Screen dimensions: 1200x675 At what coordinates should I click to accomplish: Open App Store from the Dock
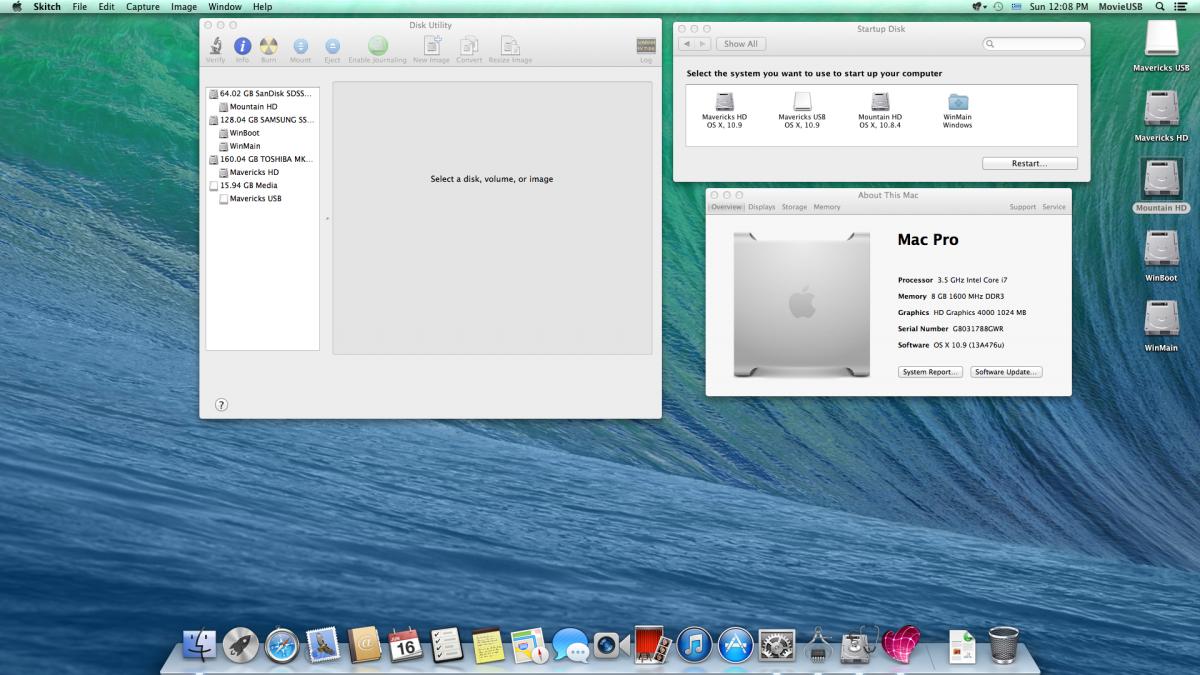(x=735, y=645)
